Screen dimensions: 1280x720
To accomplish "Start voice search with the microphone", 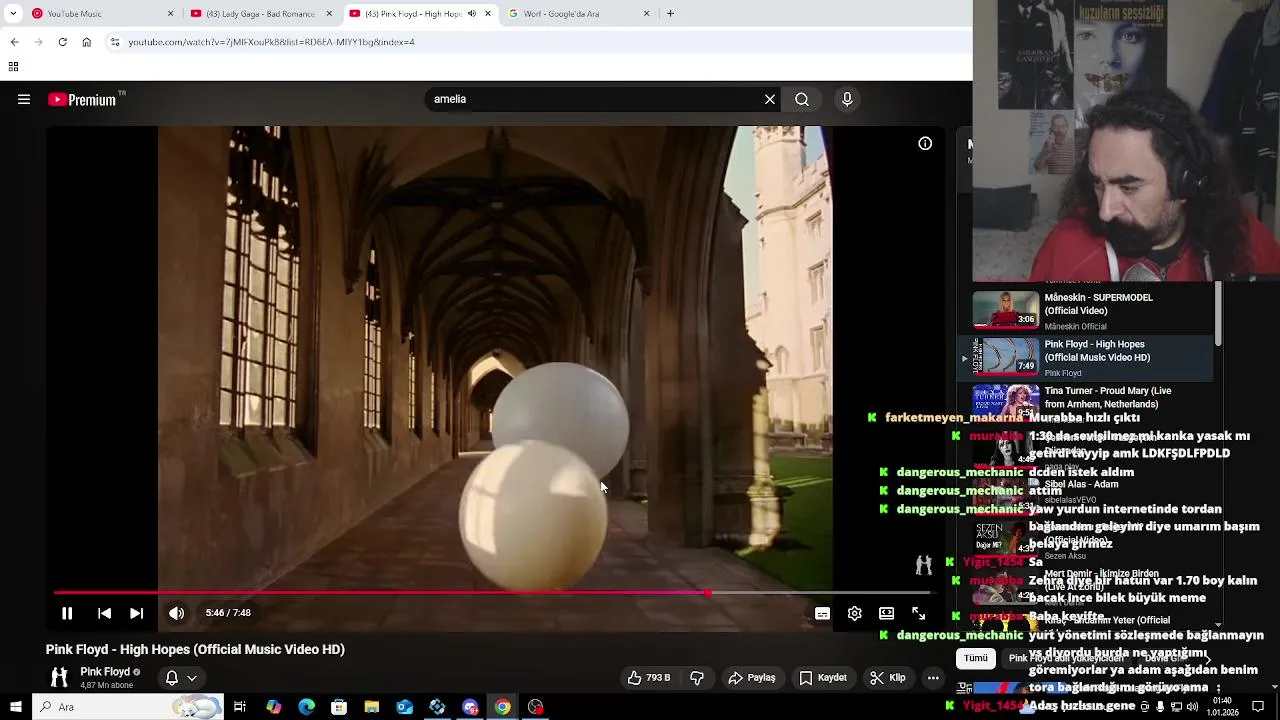I will (847, 99).
